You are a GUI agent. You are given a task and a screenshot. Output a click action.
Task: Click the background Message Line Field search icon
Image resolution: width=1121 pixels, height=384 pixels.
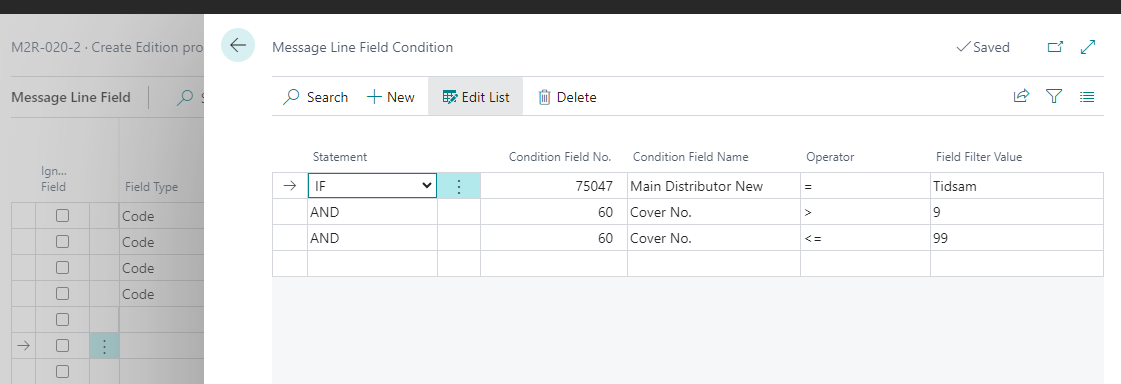click(185, 97)
